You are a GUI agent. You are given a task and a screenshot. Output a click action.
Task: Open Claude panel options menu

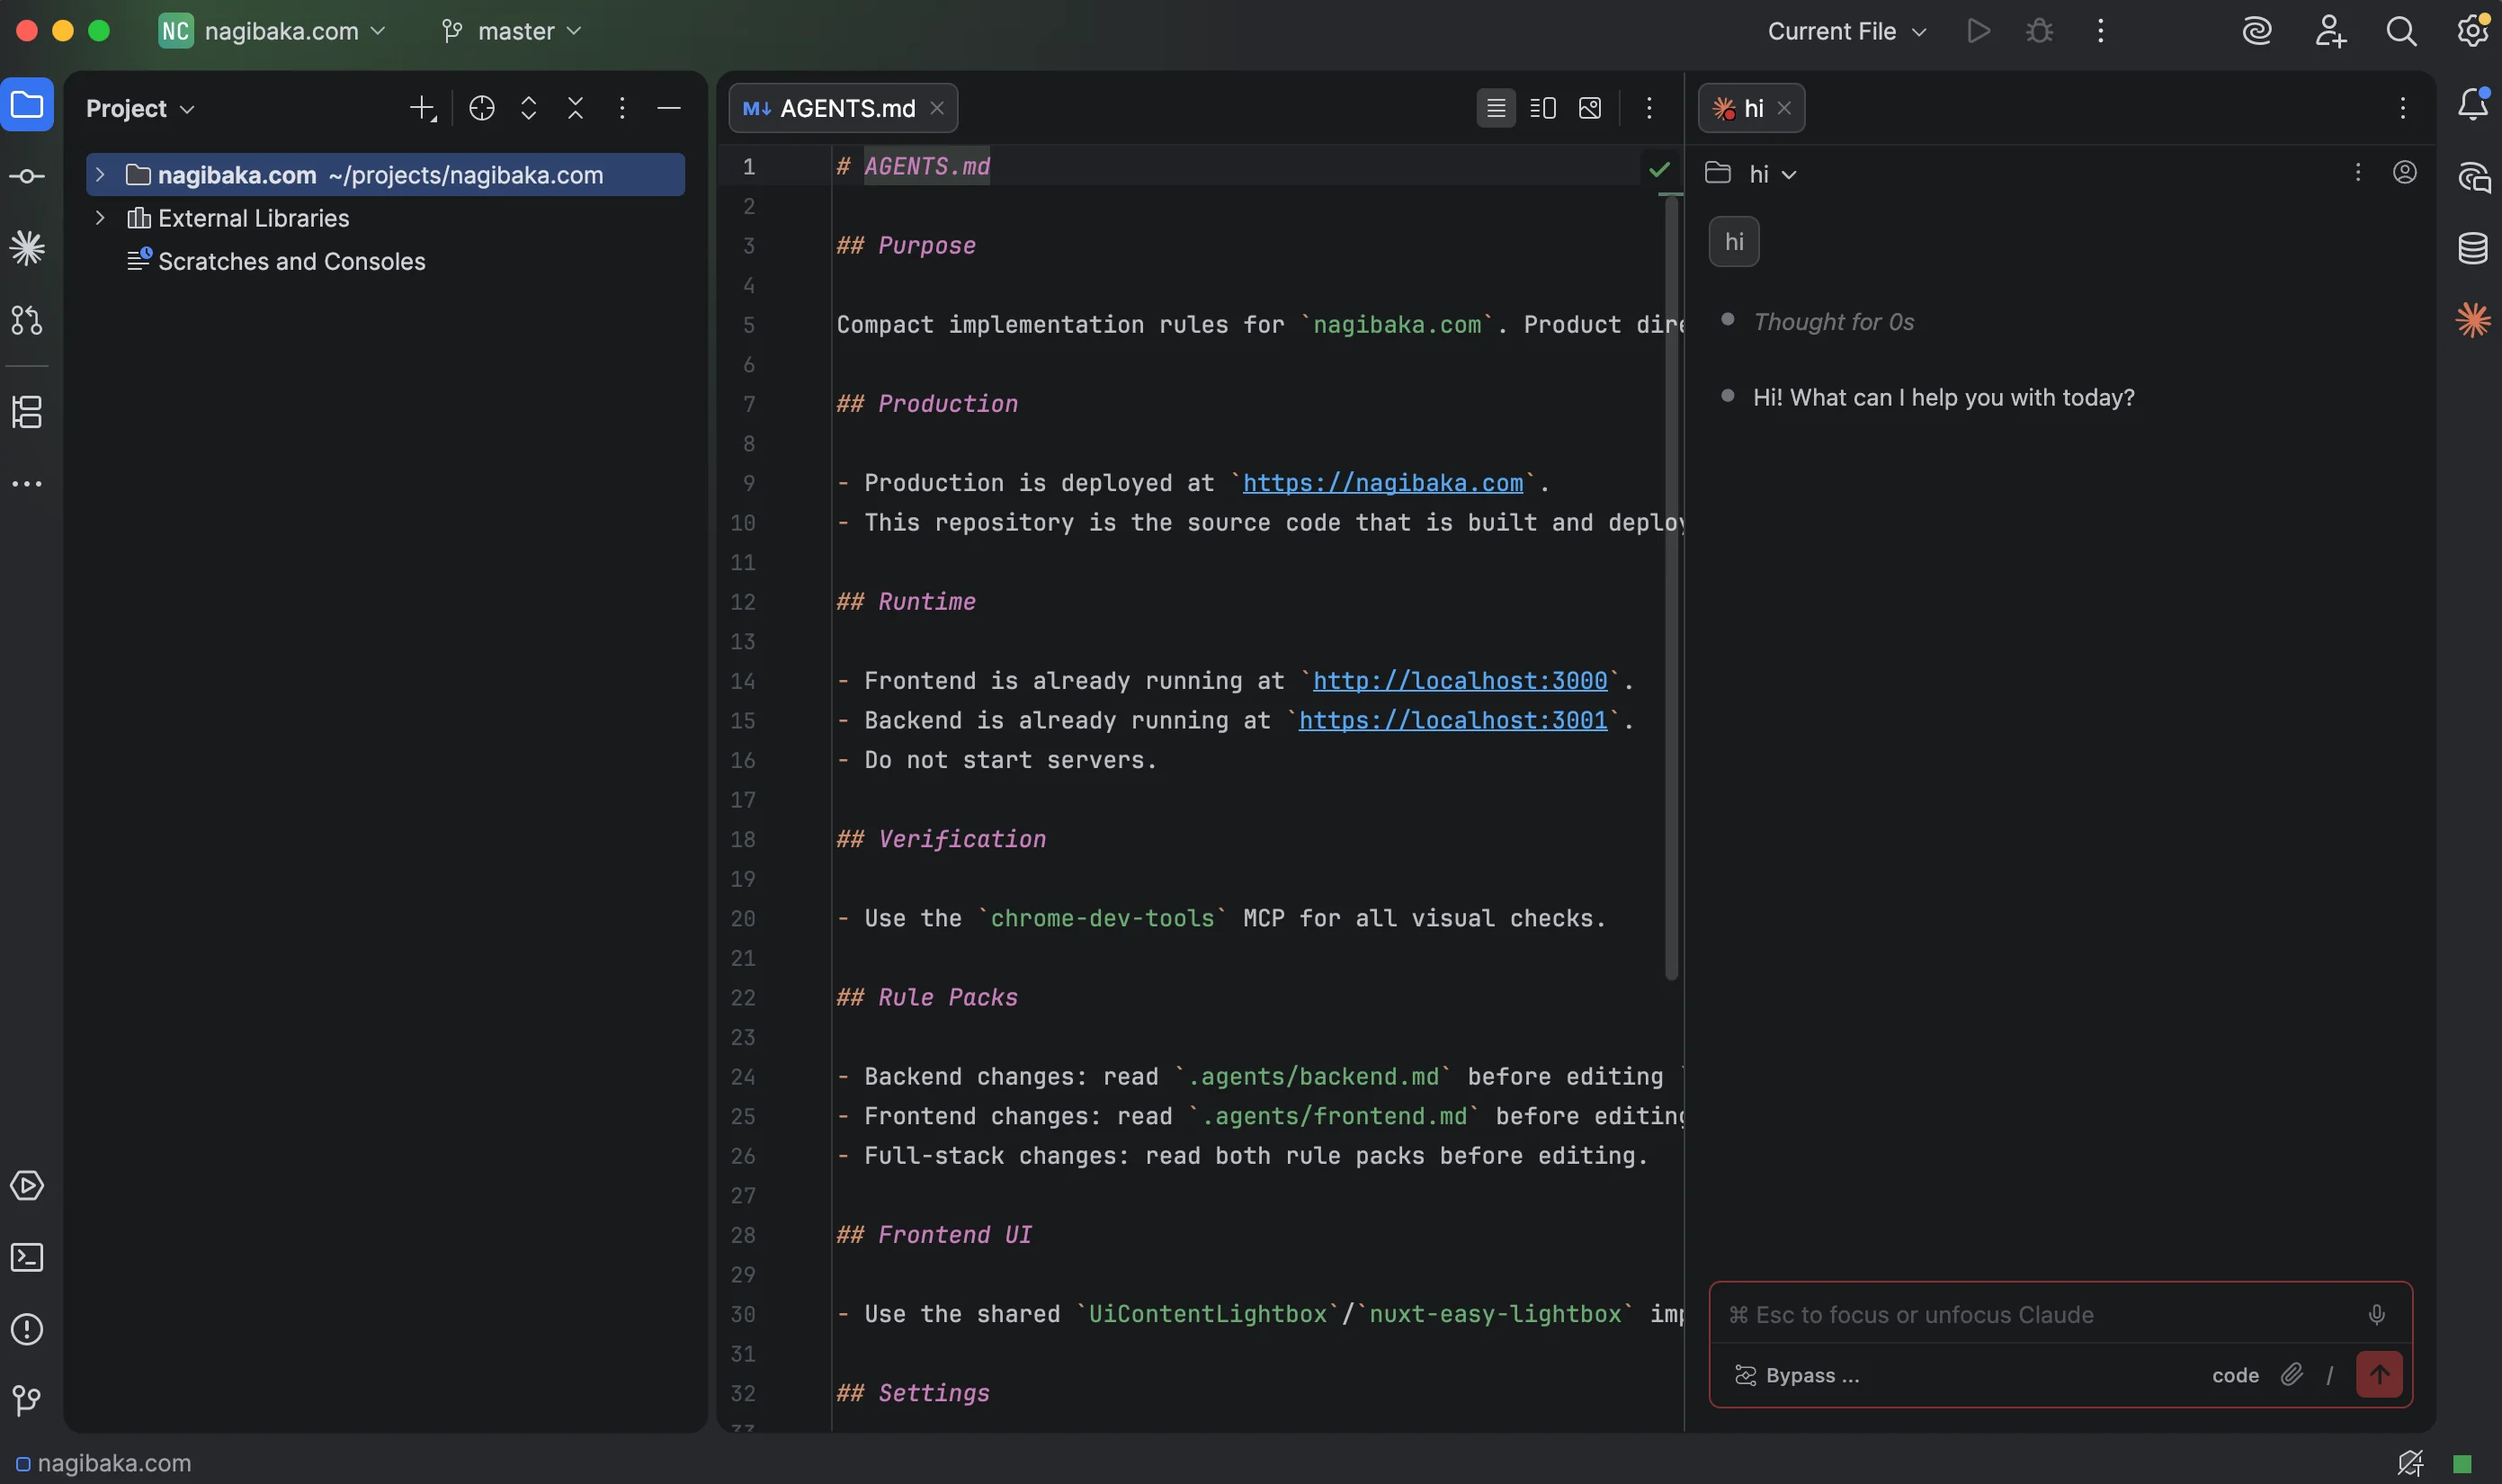pyautogui.click(x=2402, y=108)
